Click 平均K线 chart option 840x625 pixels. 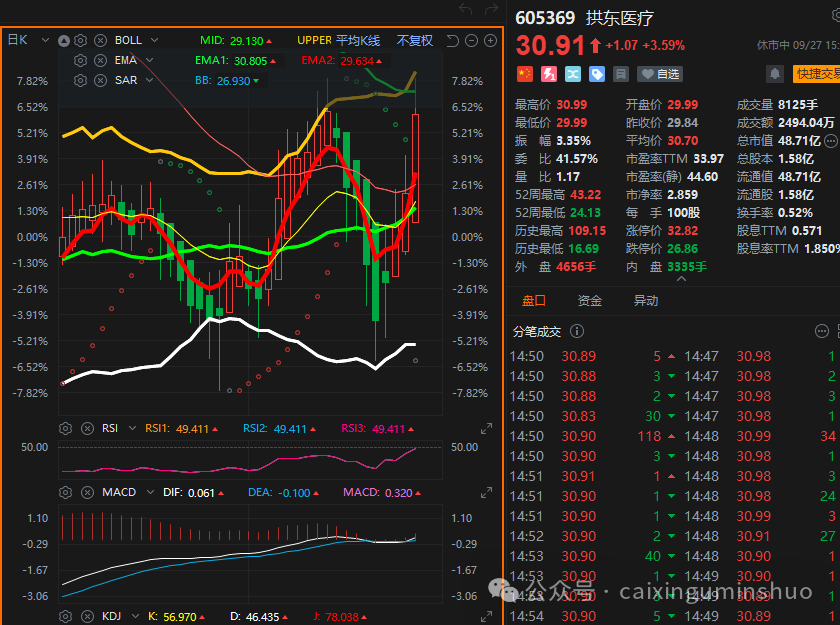click(x=358, y=41)
